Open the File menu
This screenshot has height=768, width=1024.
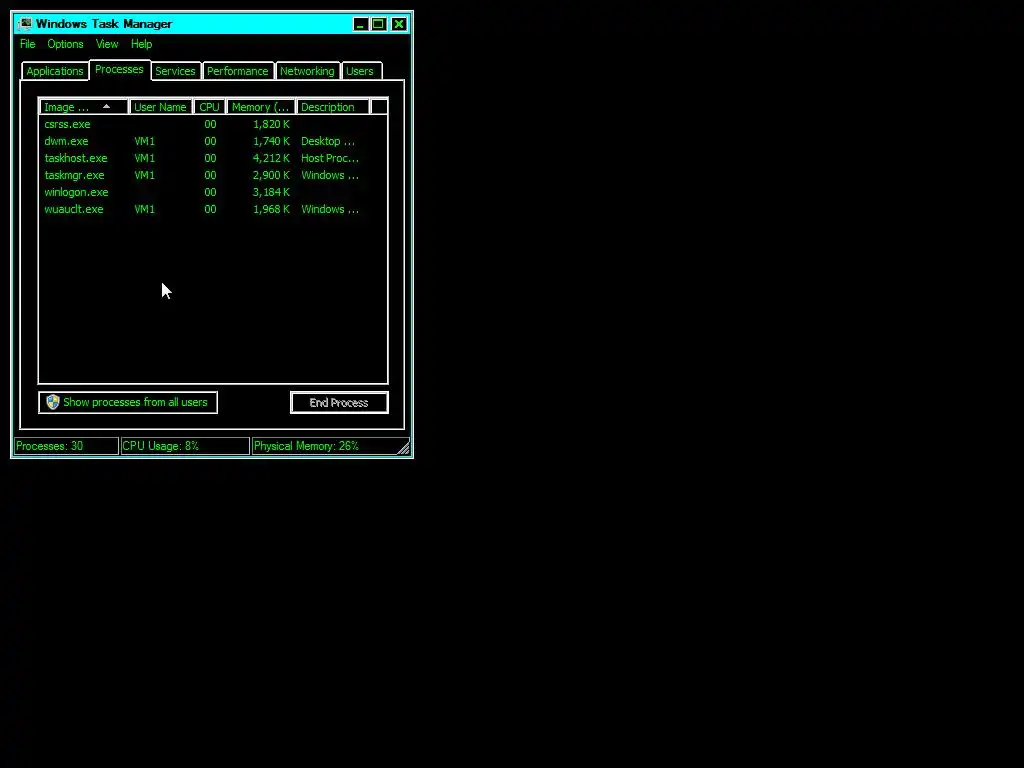coord(27,44)
